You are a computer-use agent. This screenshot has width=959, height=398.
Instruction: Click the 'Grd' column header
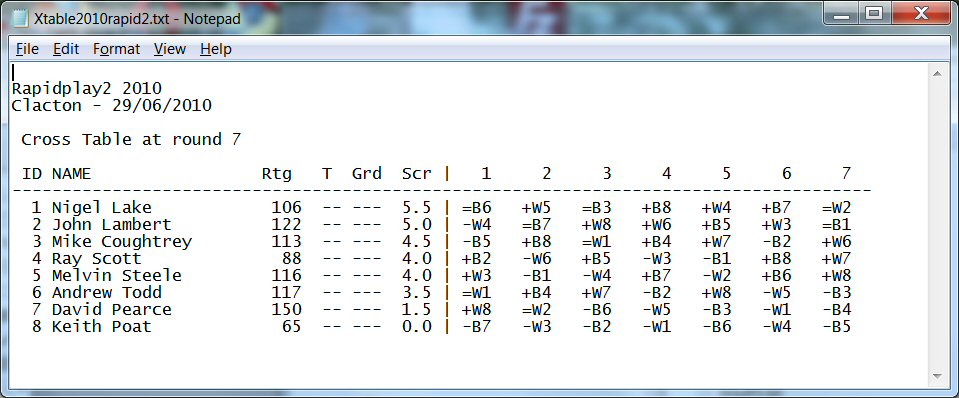367,174
